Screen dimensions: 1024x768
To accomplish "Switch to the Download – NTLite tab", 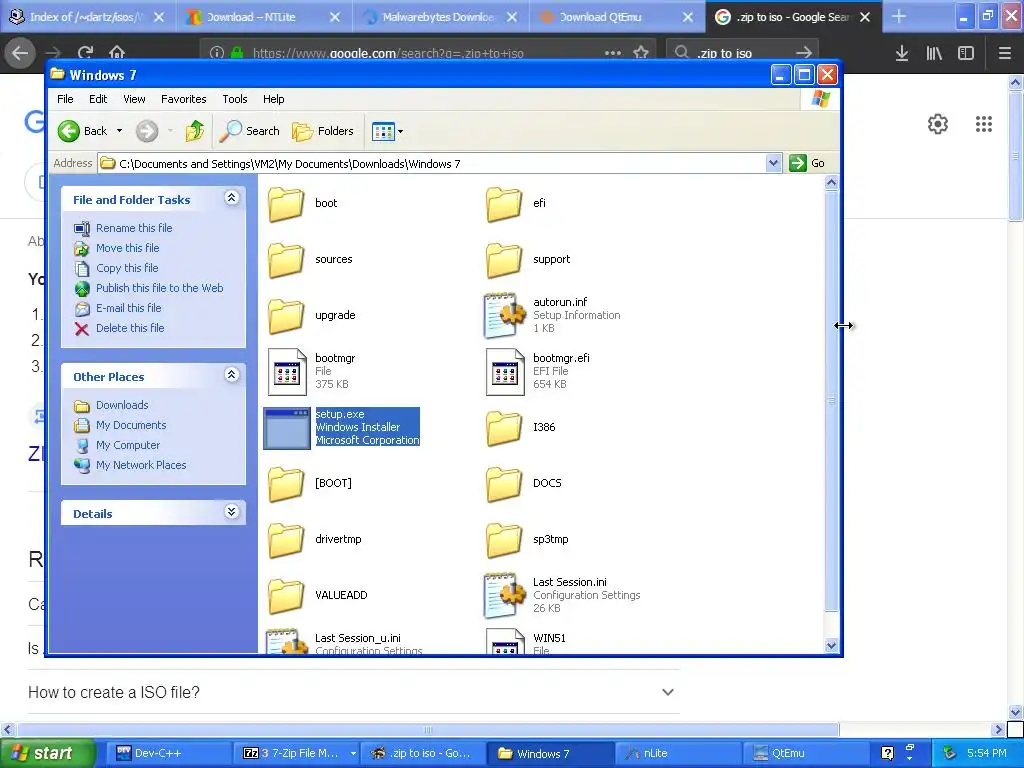I will [264, 17].
